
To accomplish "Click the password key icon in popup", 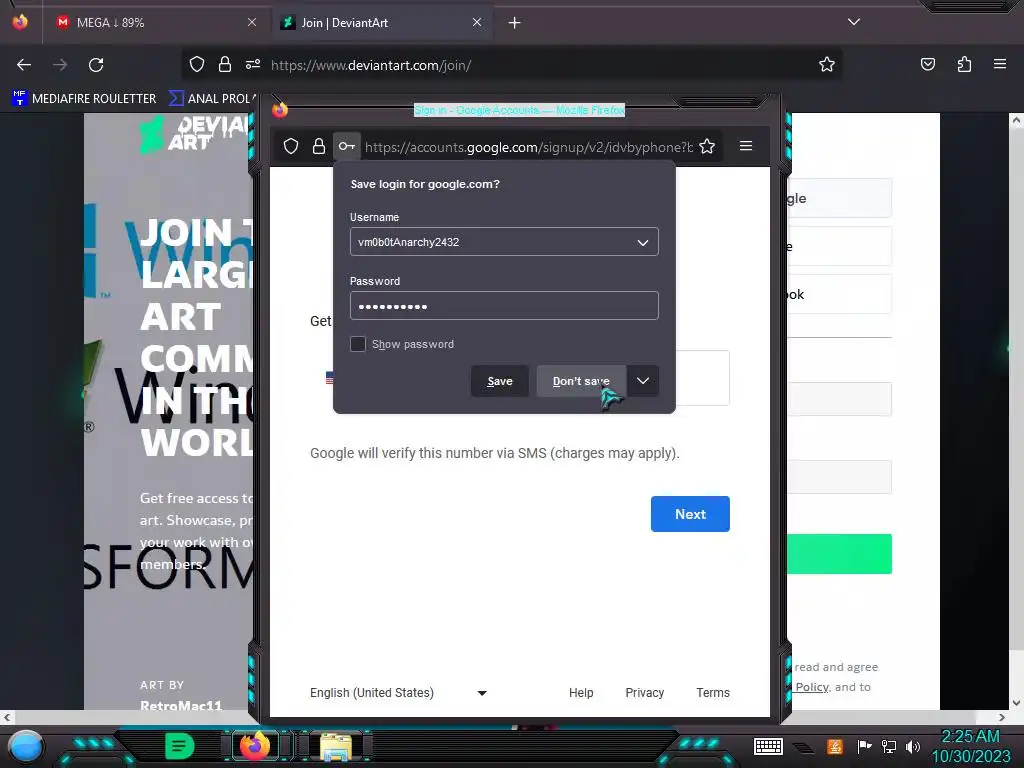I will coord(347,146).
